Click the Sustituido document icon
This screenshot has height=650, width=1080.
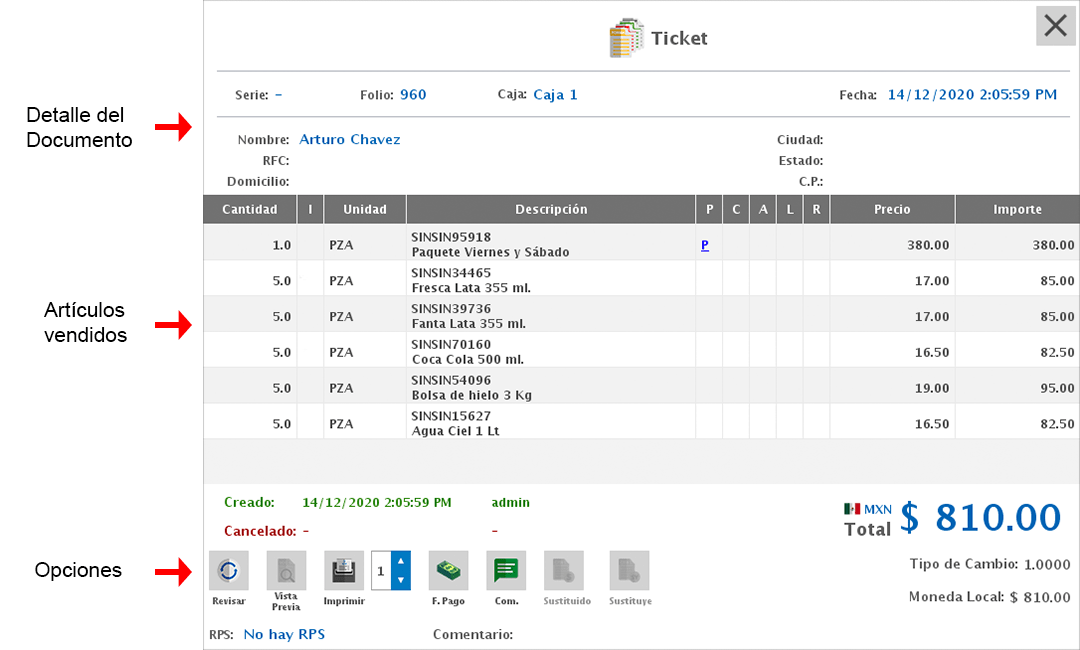tap(564, 570)
